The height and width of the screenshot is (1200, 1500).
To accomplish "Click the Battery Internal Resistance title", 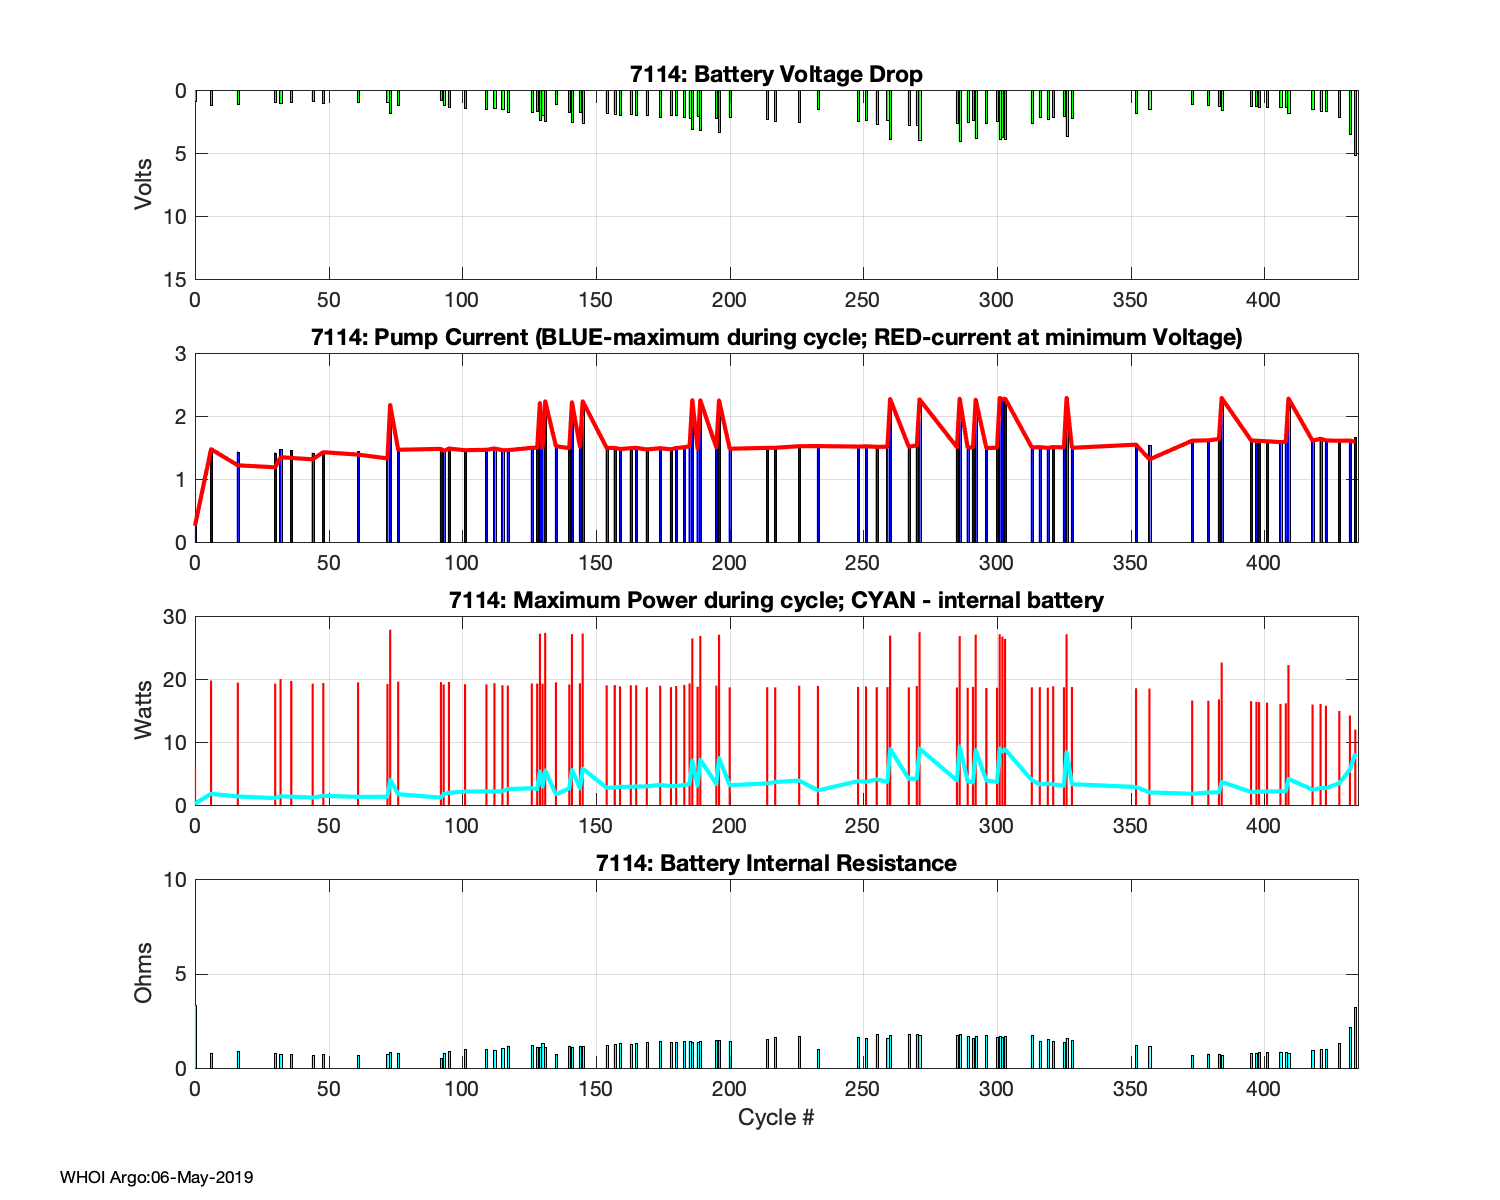I will click(x=776, y=863).
